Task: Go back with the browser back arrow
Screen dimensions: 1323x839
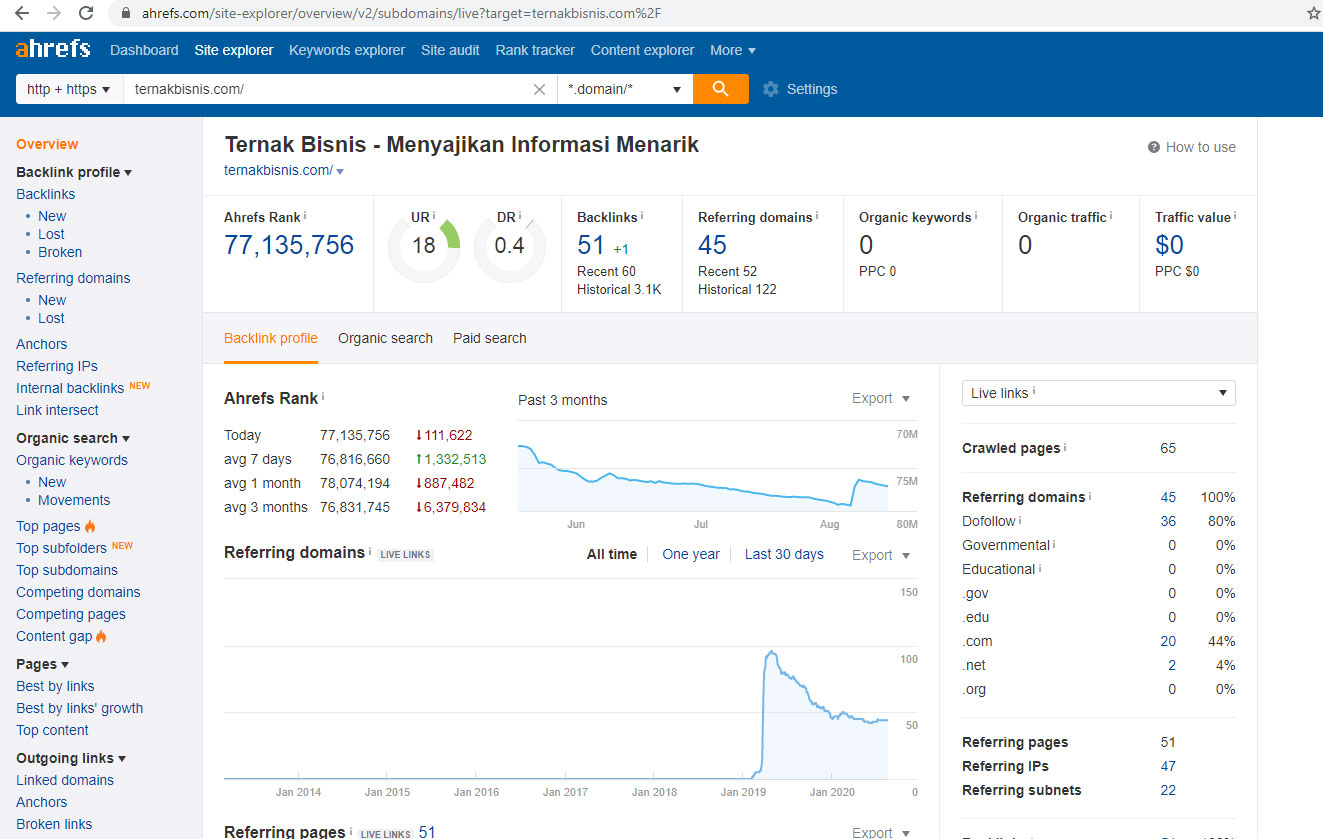Action: click(21, 13)
